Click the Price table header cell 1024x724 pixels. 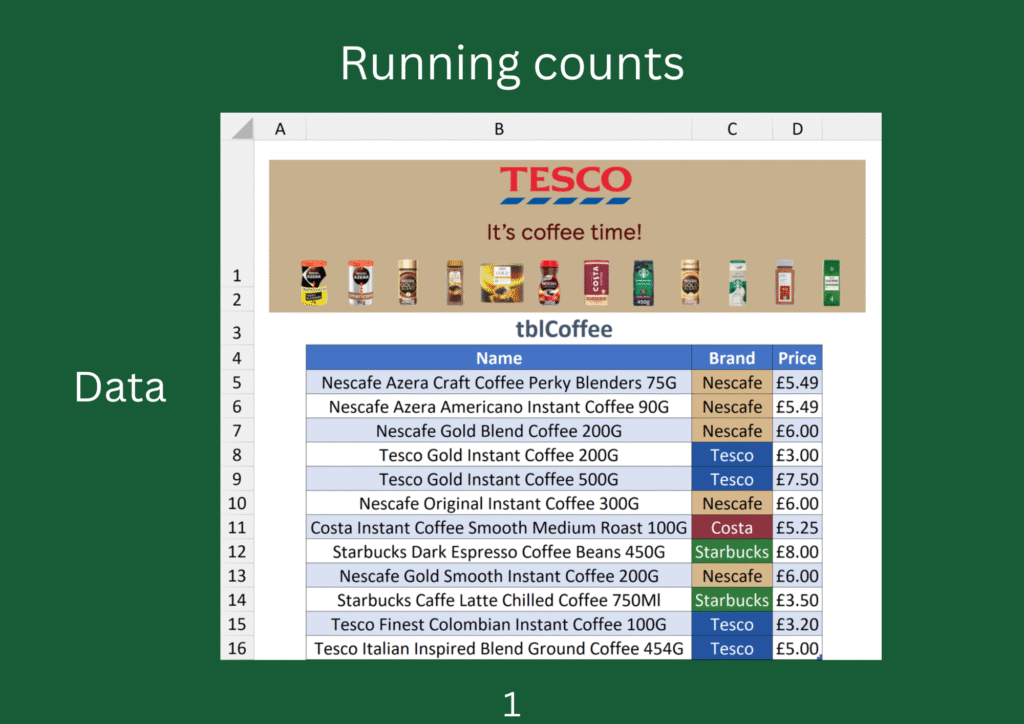[797, 358]
